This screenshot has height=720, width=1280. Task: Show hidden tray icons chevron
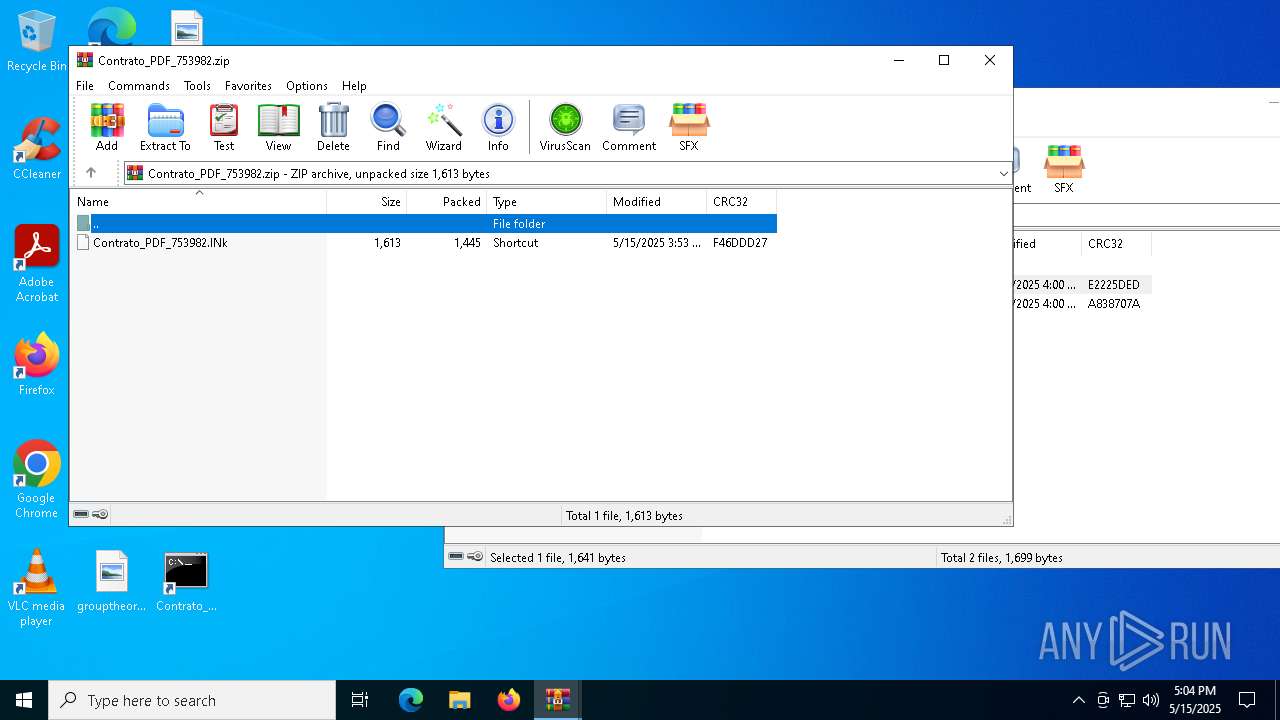[x=1078, y=700]
